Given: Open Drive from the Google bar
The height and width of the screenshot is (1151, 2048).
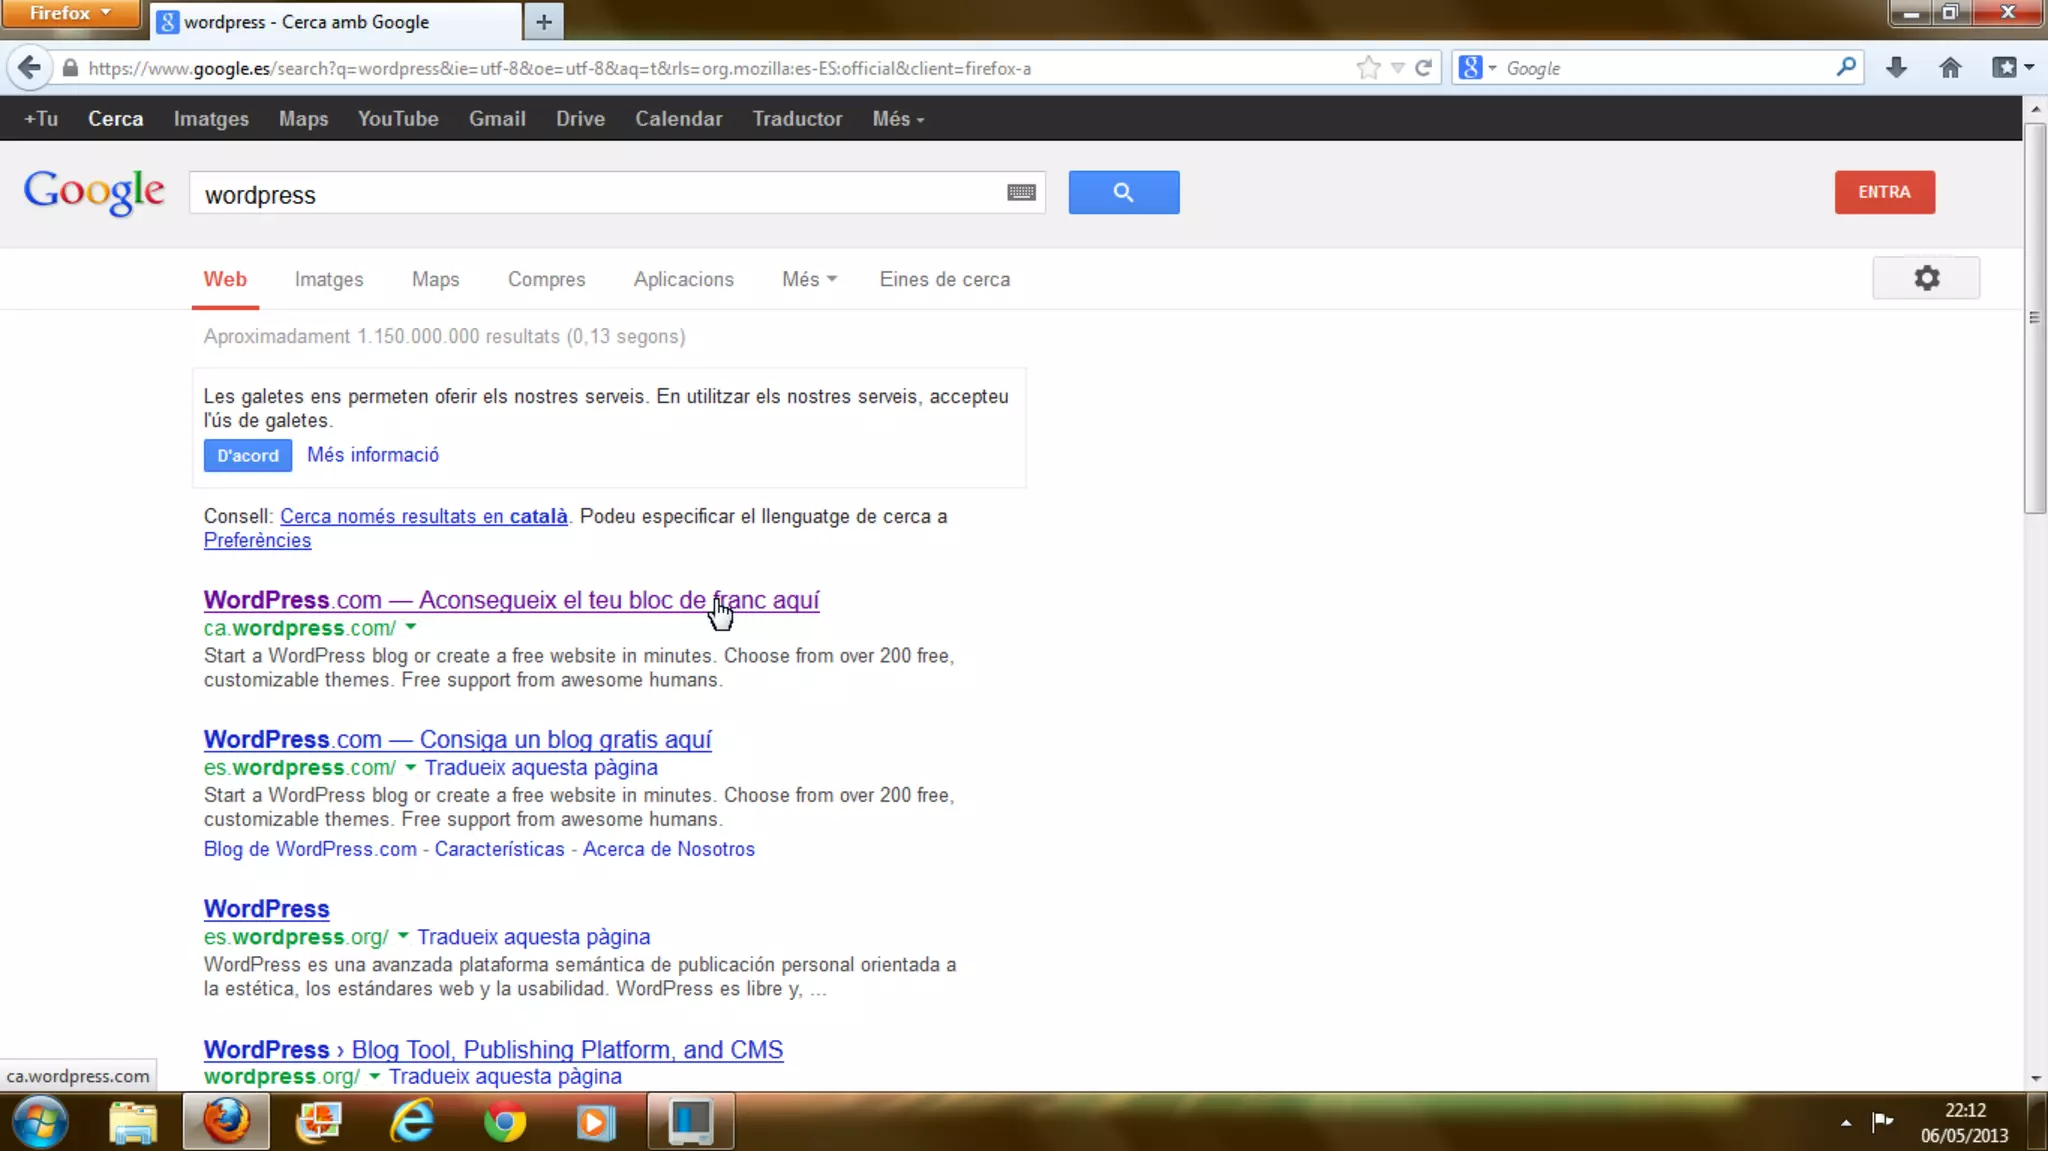Looking at the screenshot, I should click(580, 119).
